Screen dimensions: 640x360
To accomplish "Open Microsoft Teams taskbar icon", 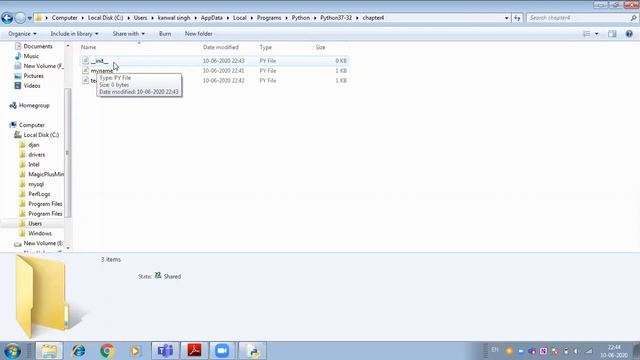I will click(x=165, y=351).
